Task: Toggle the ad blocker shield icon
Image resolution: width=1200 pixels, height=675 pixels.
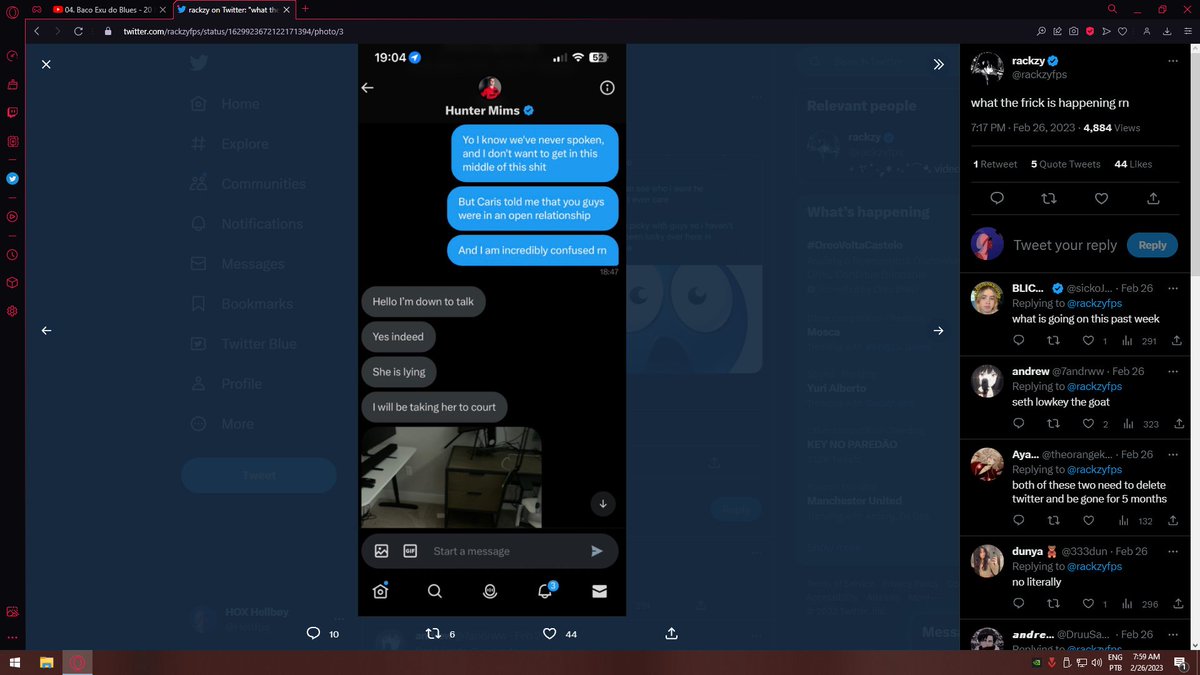Action: [x=1090, y=31]
